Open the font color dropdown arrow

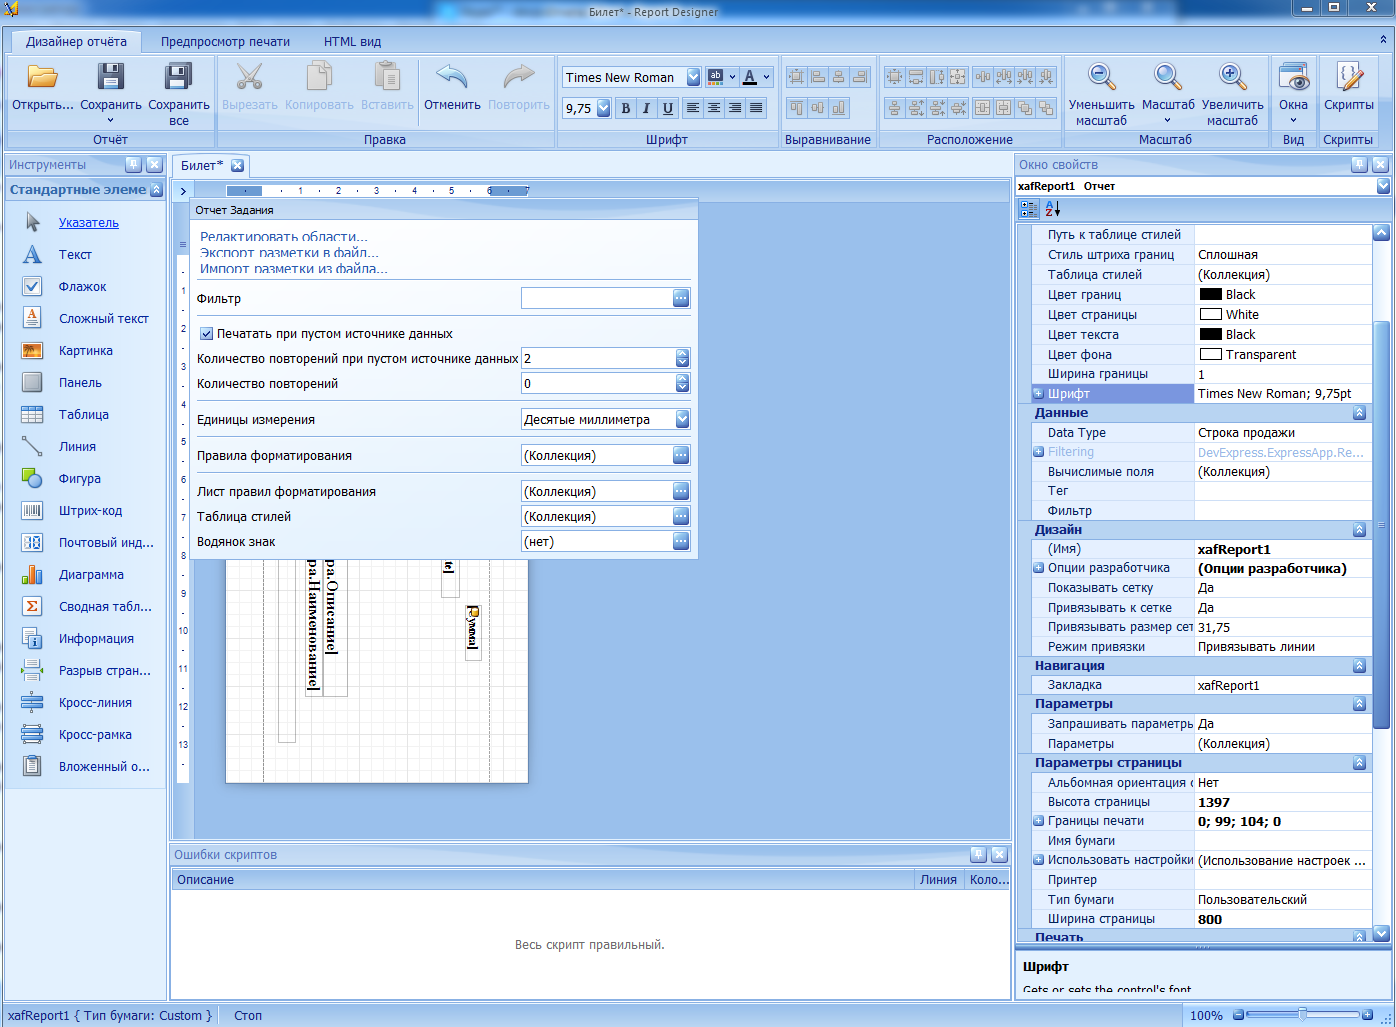[766, 77]
